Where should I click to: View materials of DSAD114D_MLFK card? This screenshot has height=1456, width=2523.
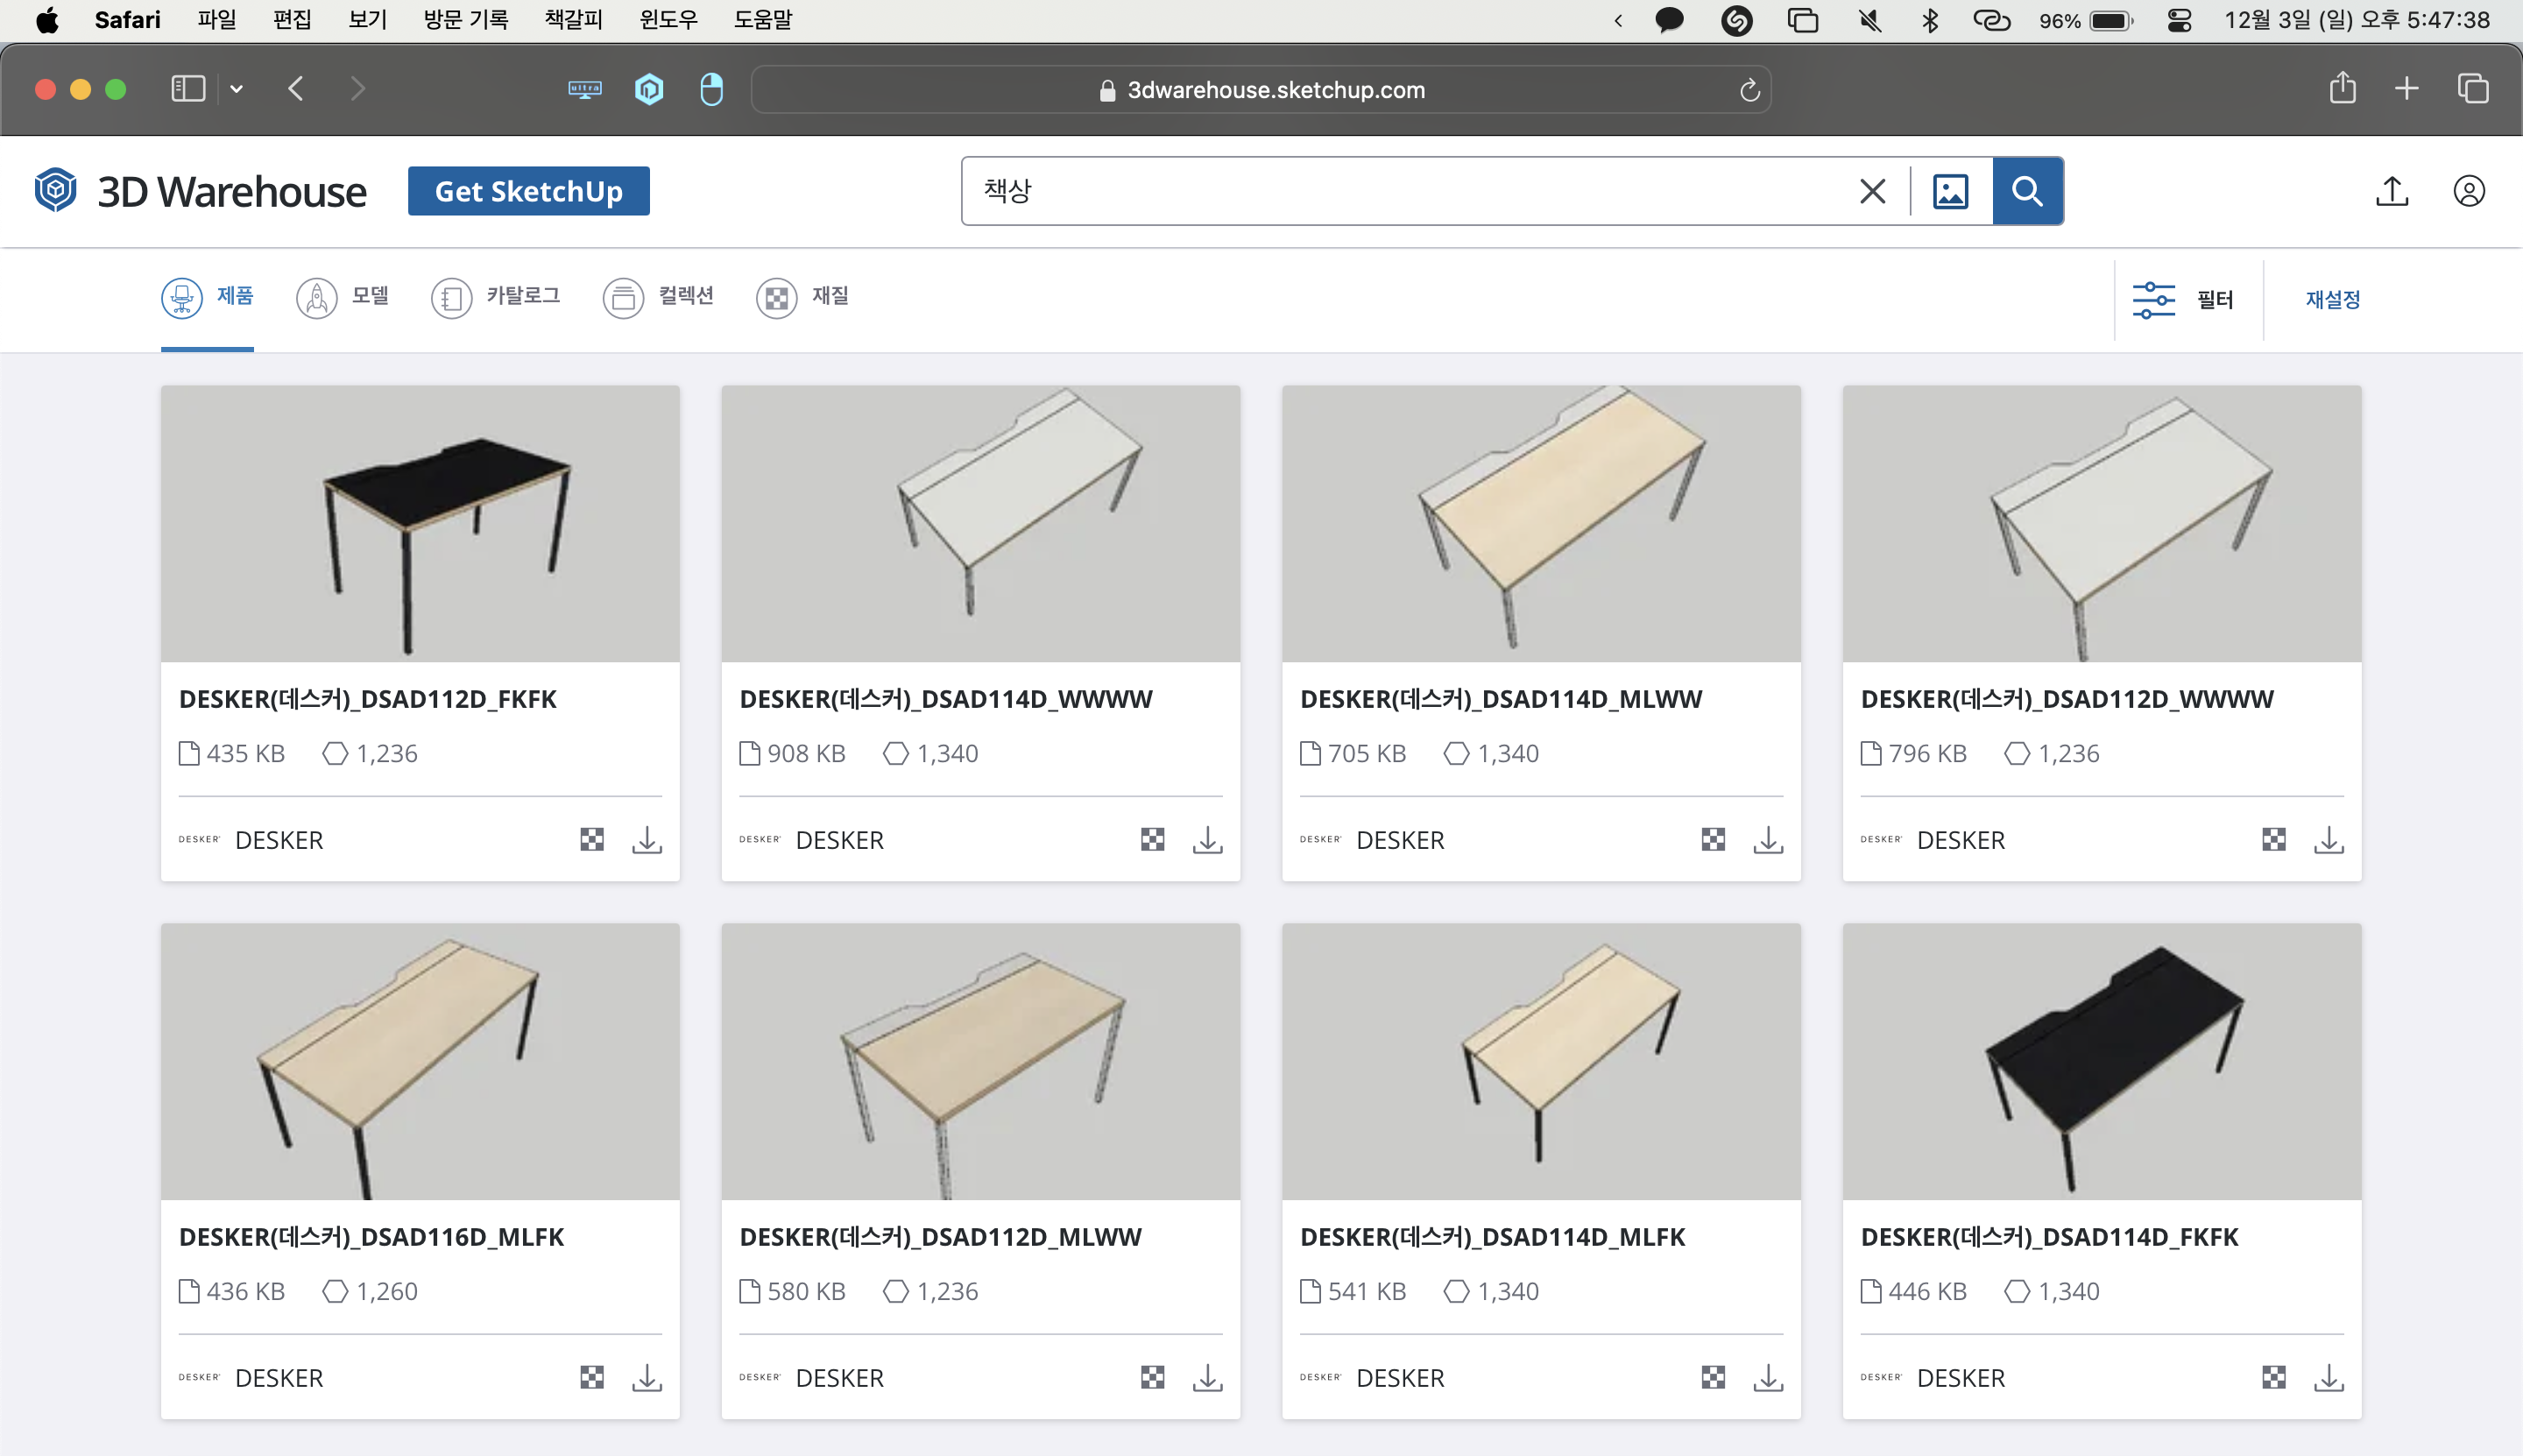[x=1713, y=1378]
